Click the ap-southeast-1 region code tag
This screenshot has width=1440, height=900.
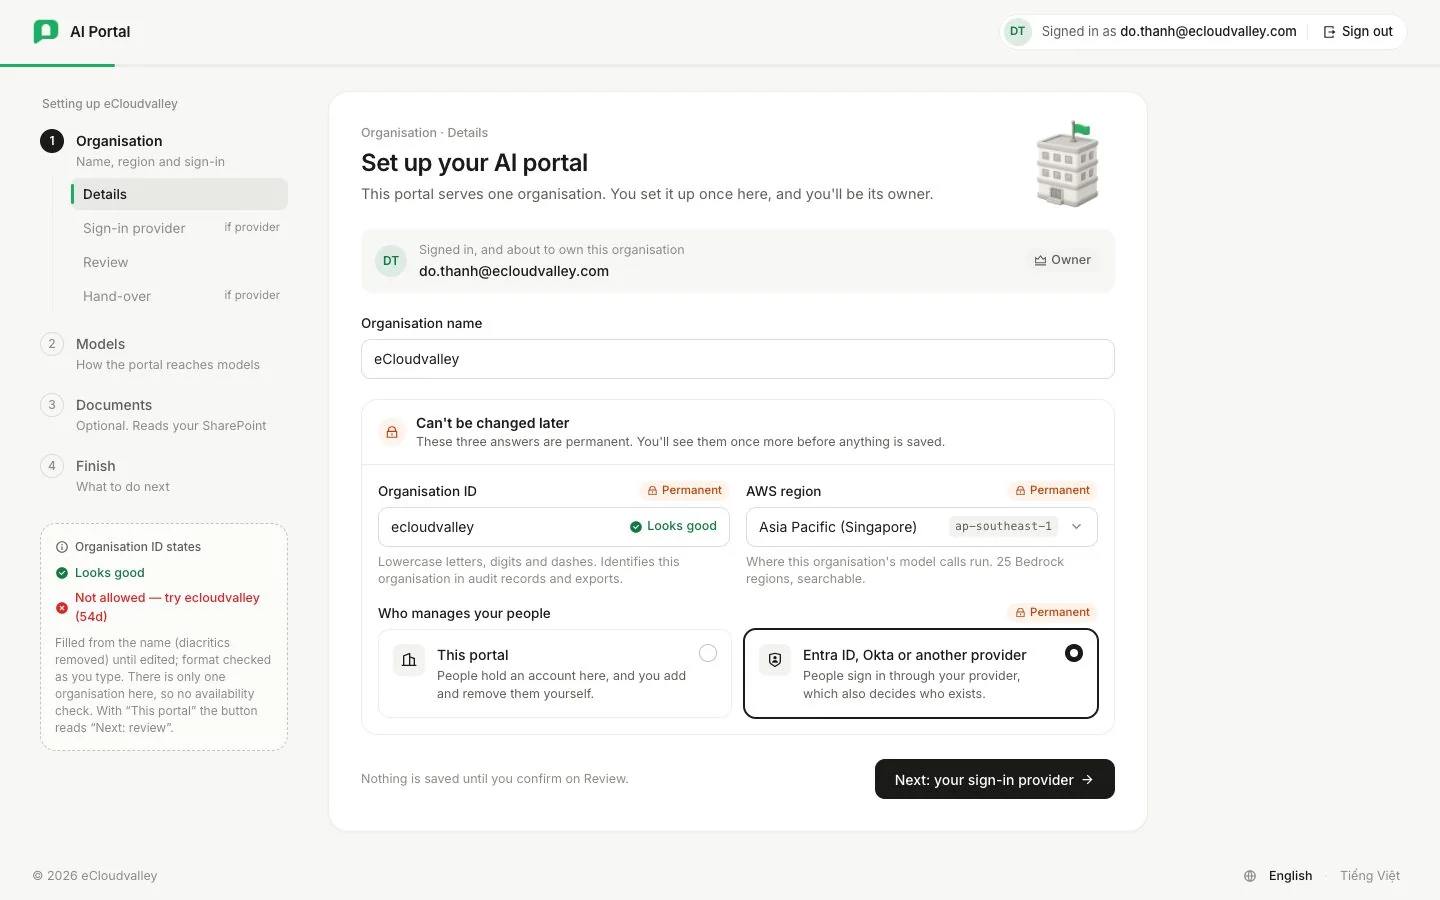click(x=1003, y=527)
